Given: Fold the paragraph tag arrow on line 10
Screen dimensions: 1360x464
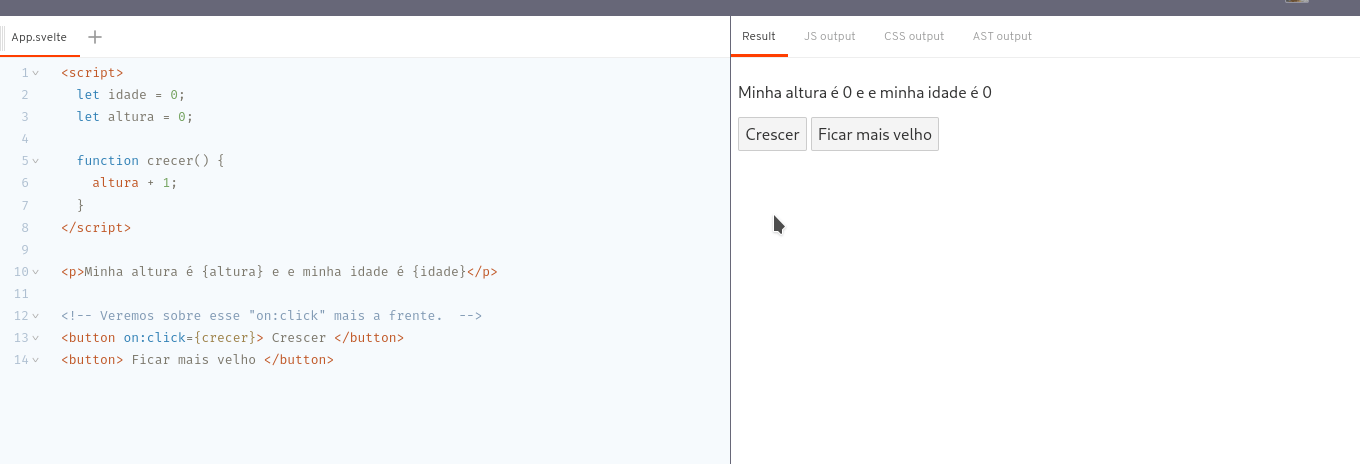Looking at the screenshot, I should point(36,272).
